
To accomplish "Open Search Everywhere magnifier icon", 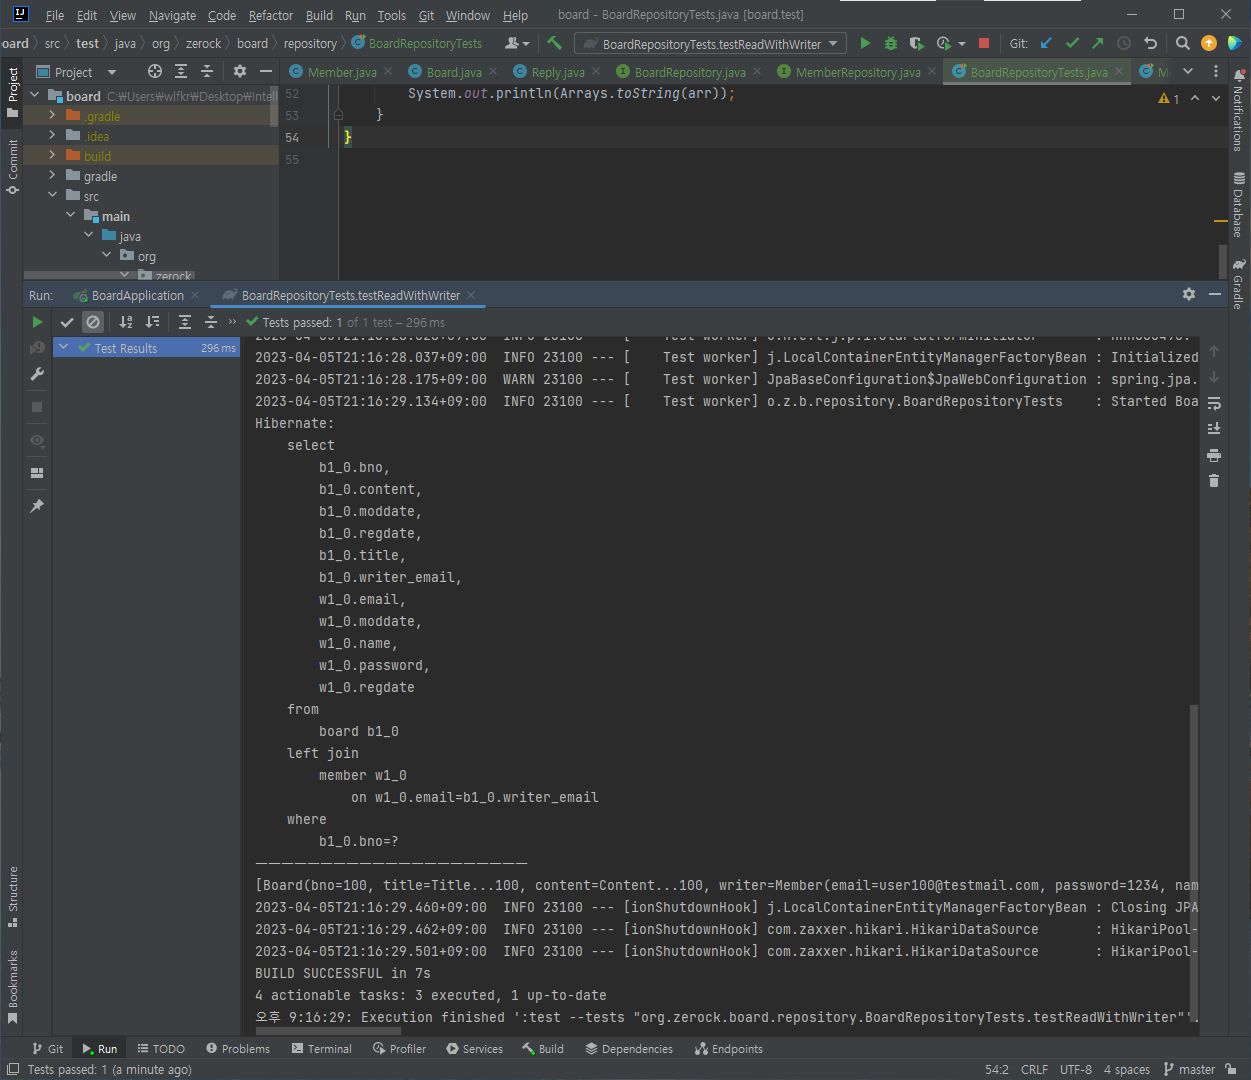I will tap(1183, 43).
